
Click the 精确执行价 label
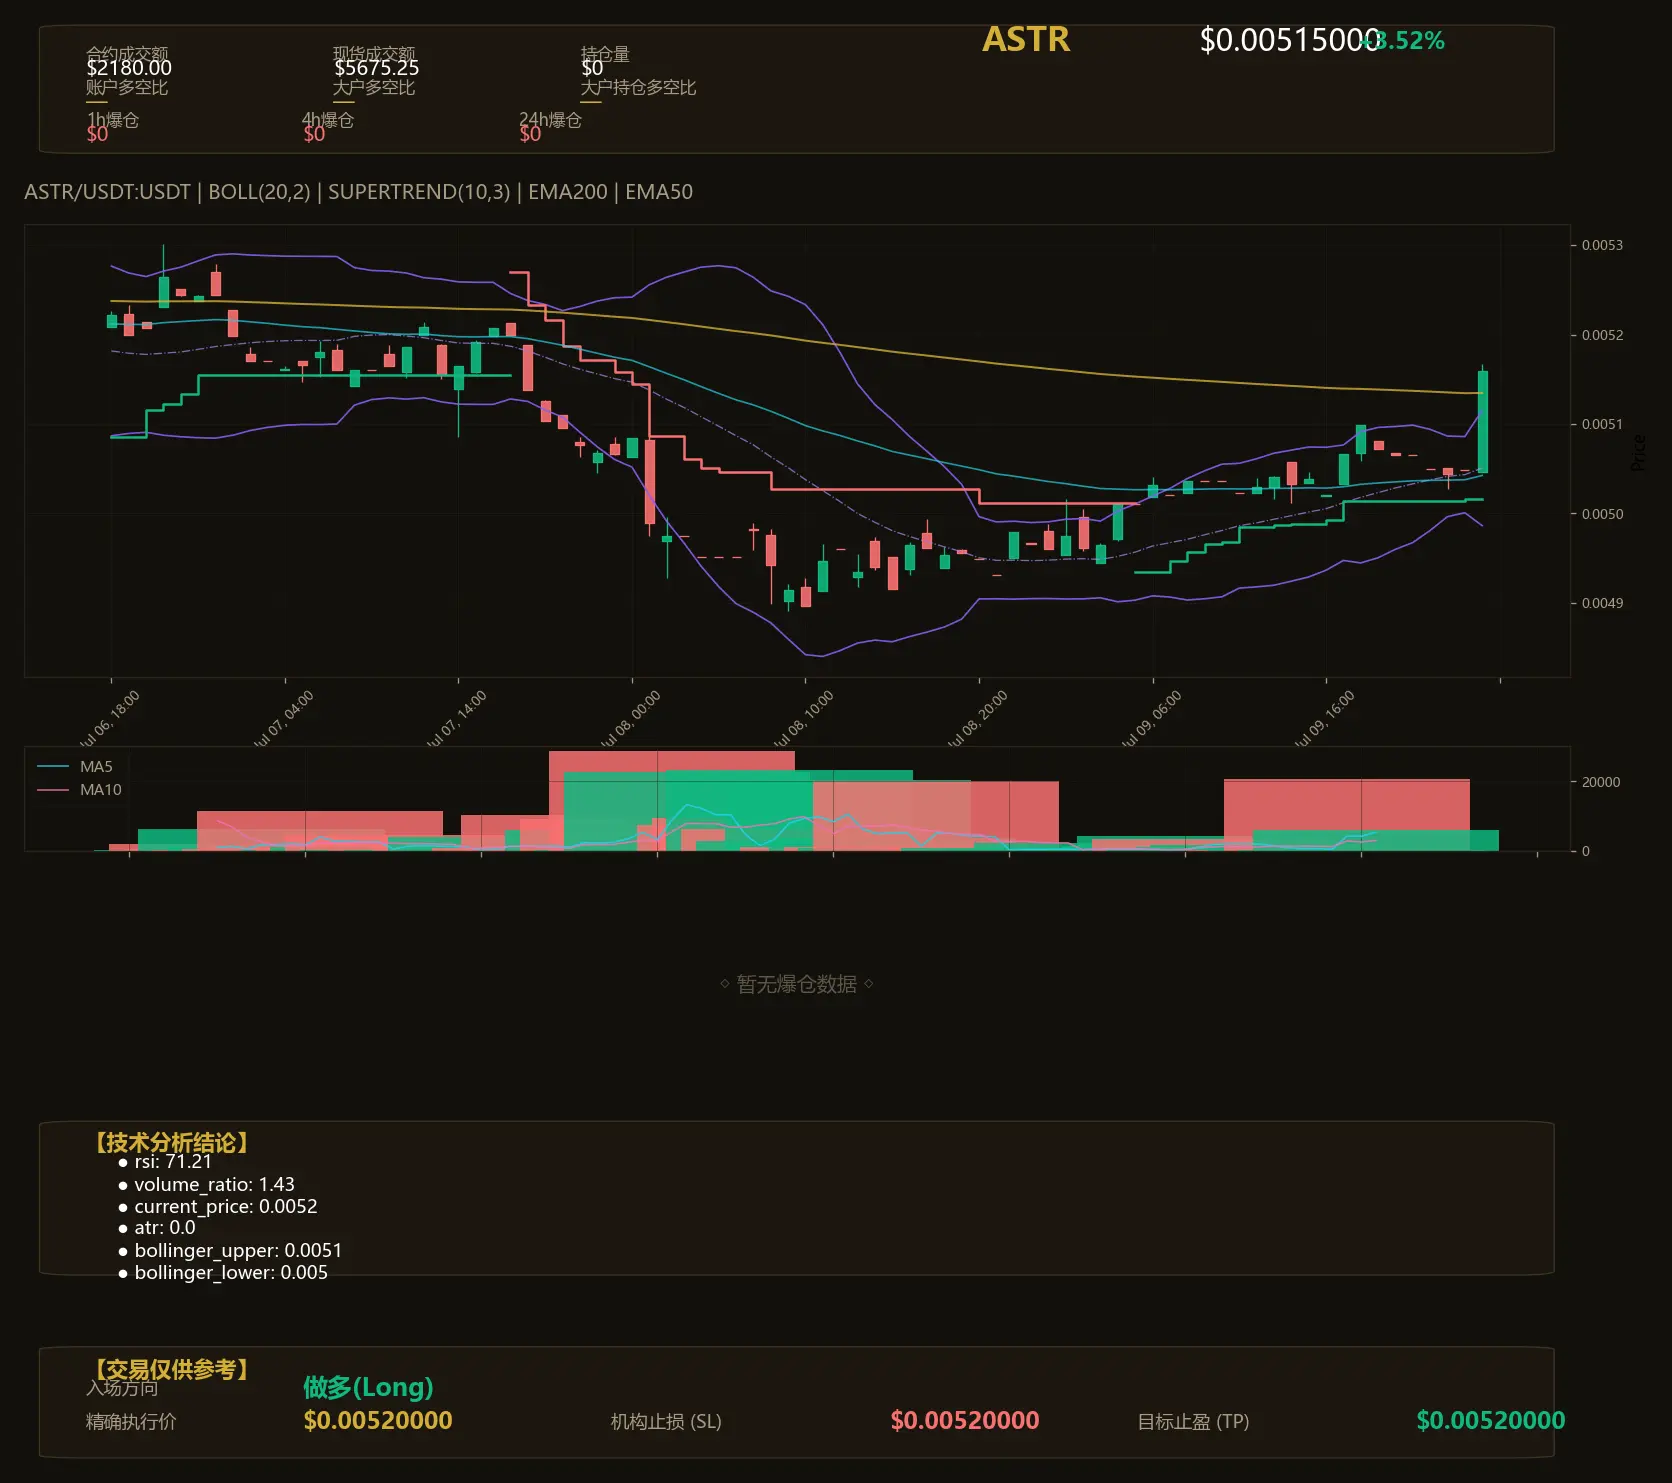click(131, 1422)
